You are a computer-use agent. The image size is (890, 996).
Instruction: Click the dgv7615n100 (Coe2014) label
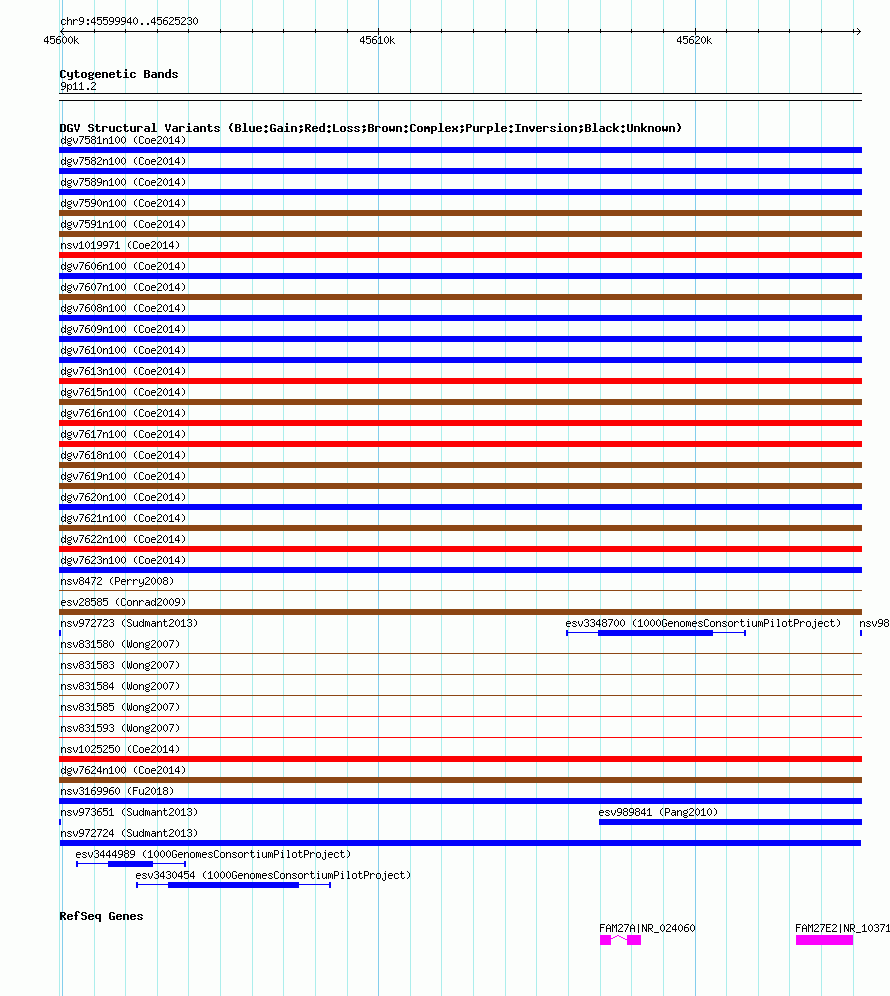(x=123, y=392)
